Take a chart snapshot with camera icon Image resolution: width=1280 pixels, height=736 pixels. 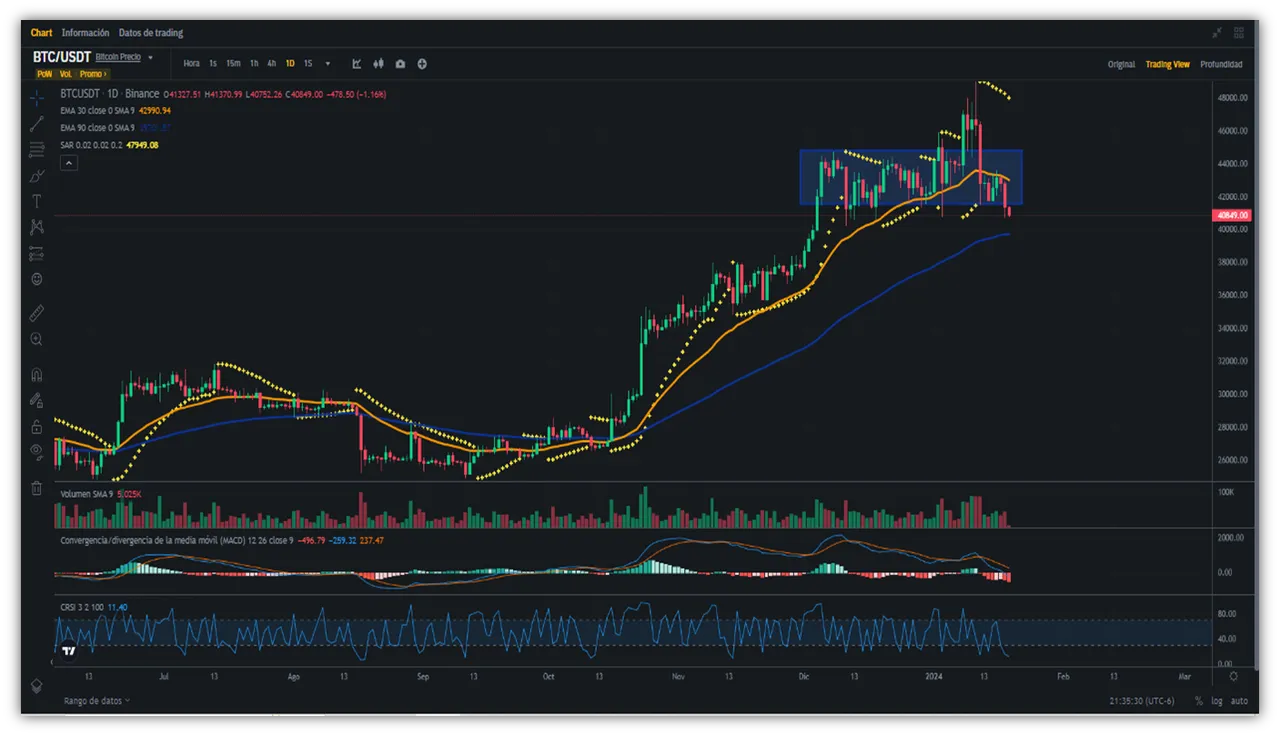click(400, 63)
